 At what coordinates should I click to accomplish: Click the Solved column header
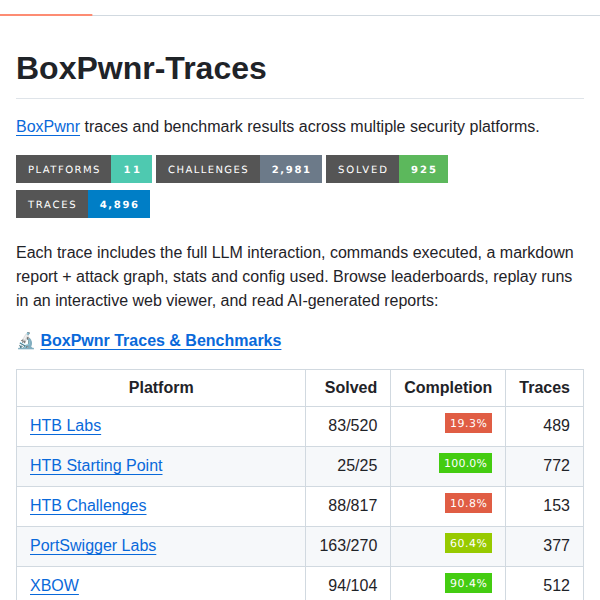[x=348, y=388]
